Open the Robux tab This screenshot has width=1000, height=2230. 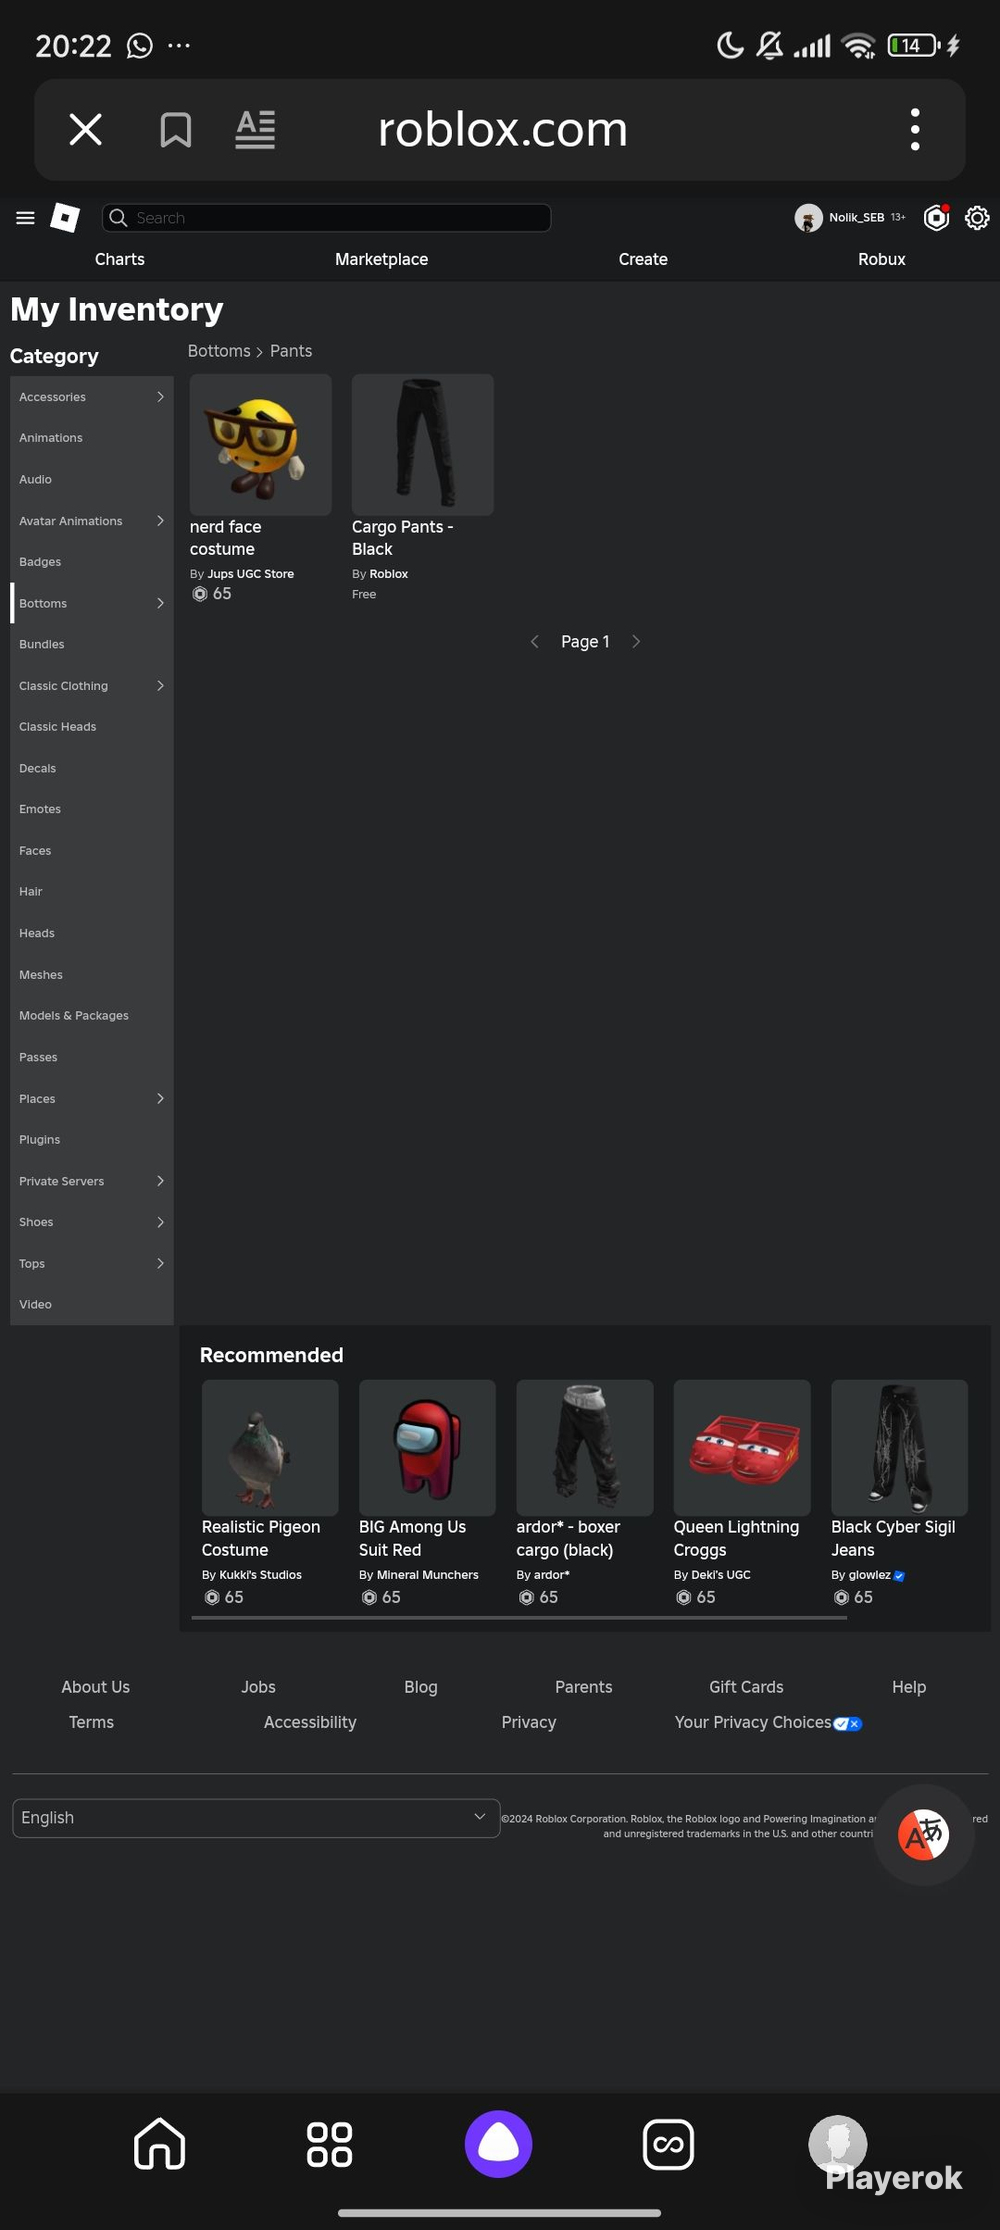[882, 259]
